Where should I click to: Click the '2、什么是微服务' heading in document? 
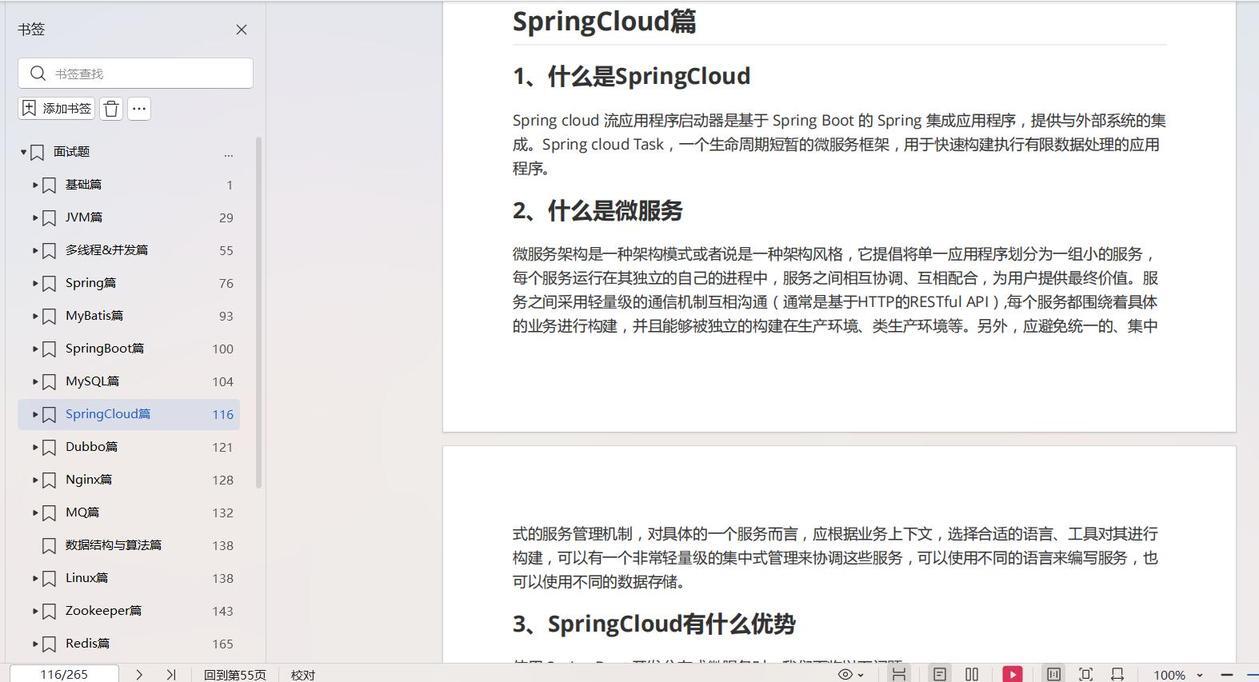point(598,210)
